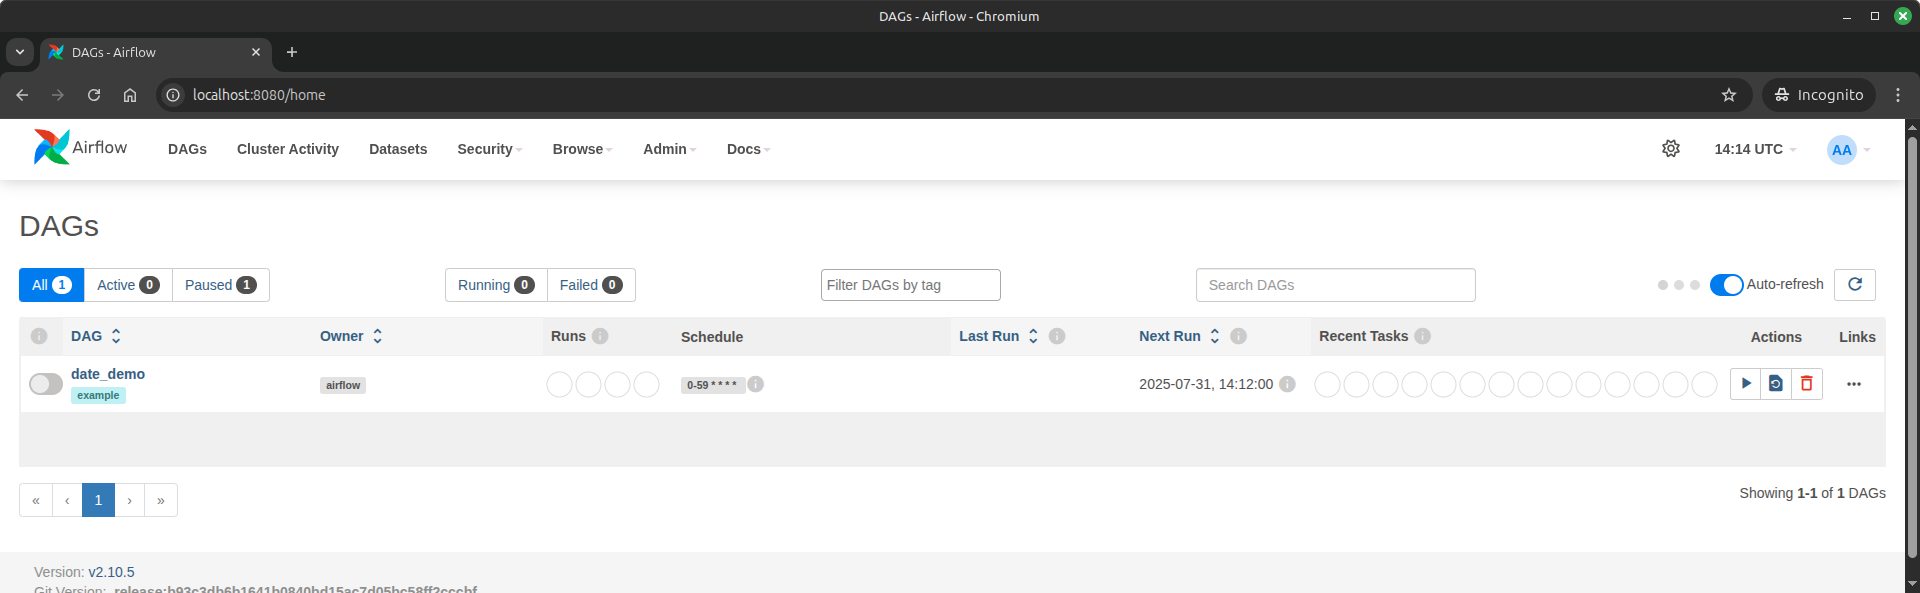Open the Admin dropdown menu
This screenshot has width=1920, height=593.
click(669, 149)
